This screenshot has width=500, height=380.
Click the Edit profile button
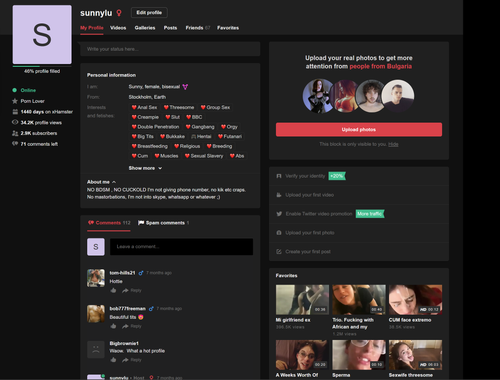(149, 13)
